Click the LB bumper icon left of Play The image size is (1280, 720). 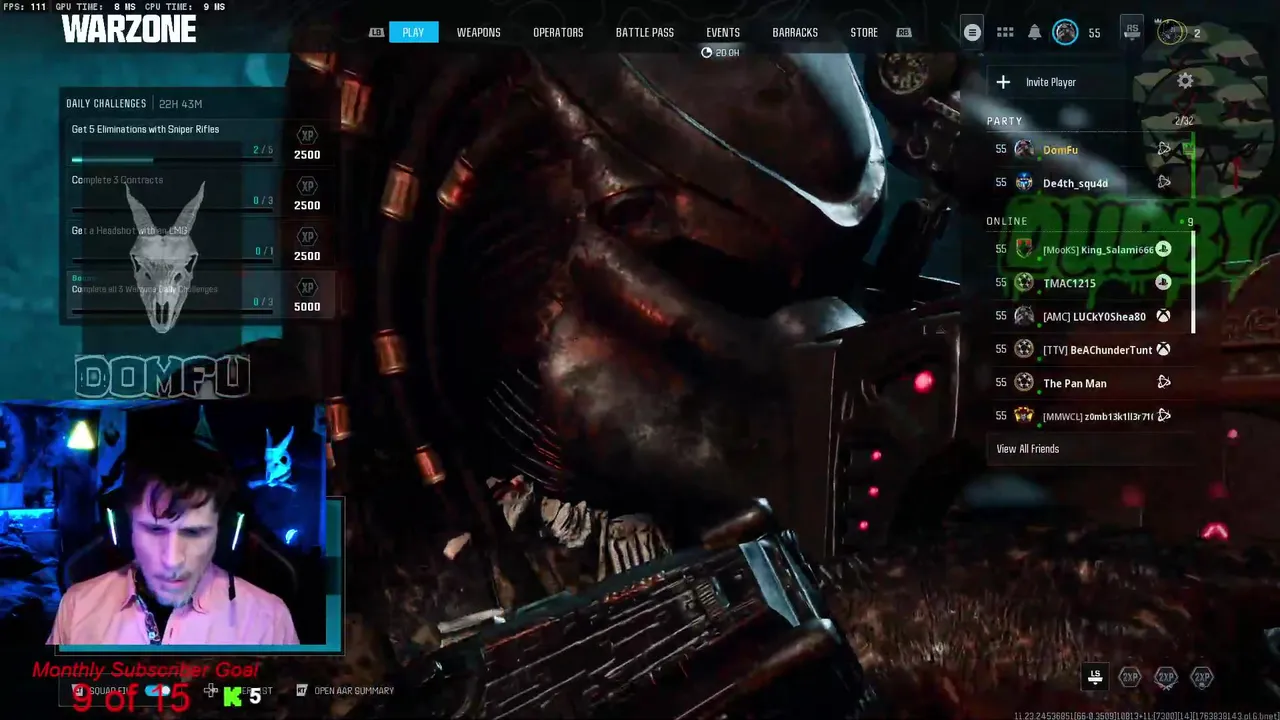pyautogui.click(x=376, y=32)
